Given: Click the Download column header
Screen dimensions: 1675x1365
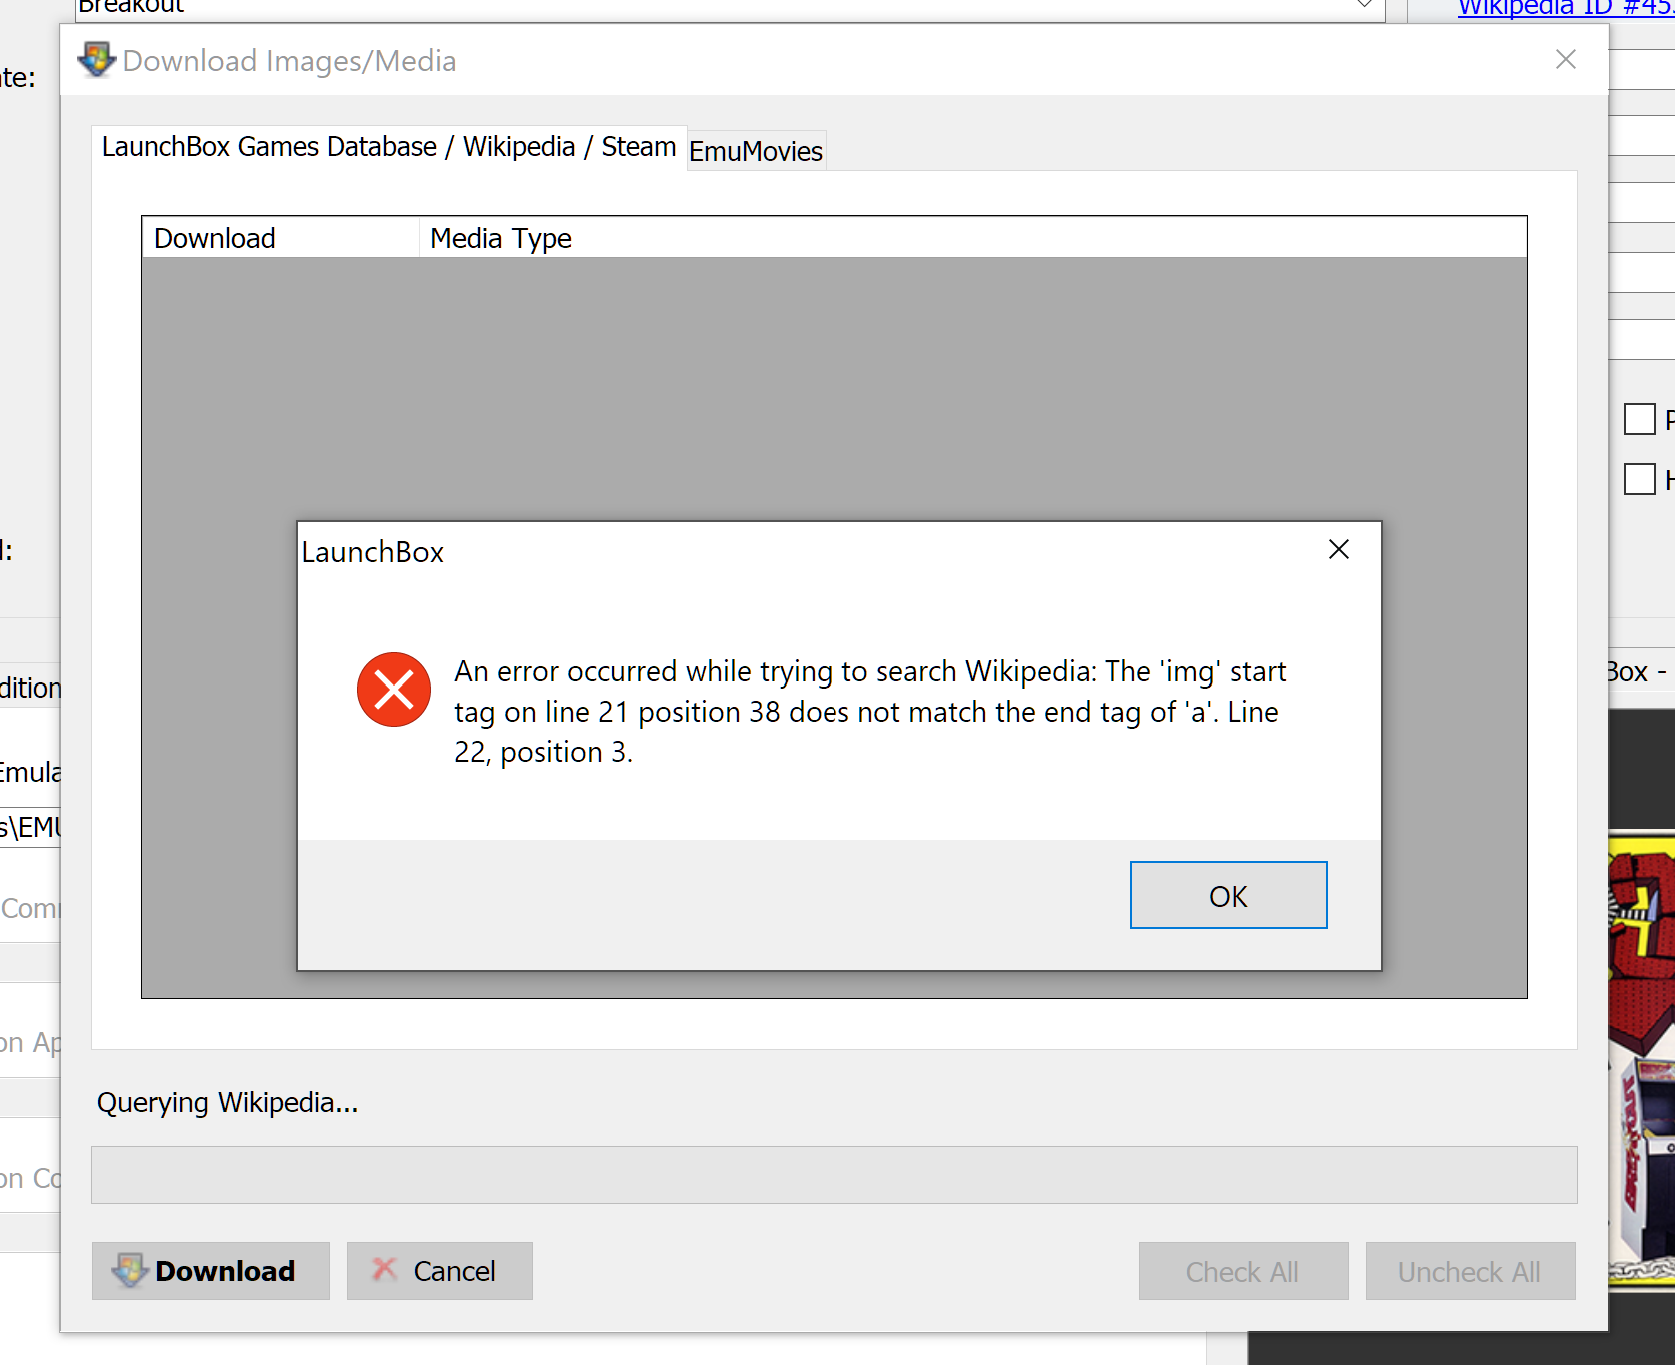Looking at the screenshot, I should pyautogui.click(x=280, y=238).
